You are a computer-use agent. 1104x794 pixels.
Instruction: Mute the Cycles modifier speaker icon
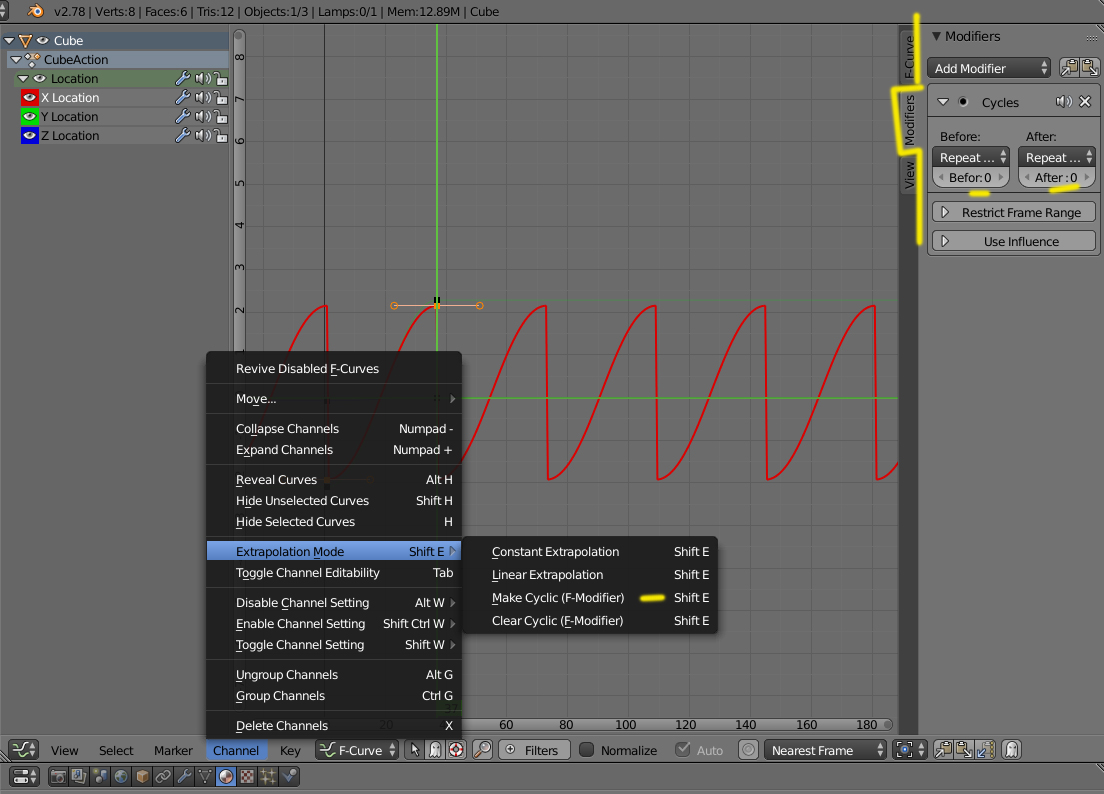[1063, 102]
